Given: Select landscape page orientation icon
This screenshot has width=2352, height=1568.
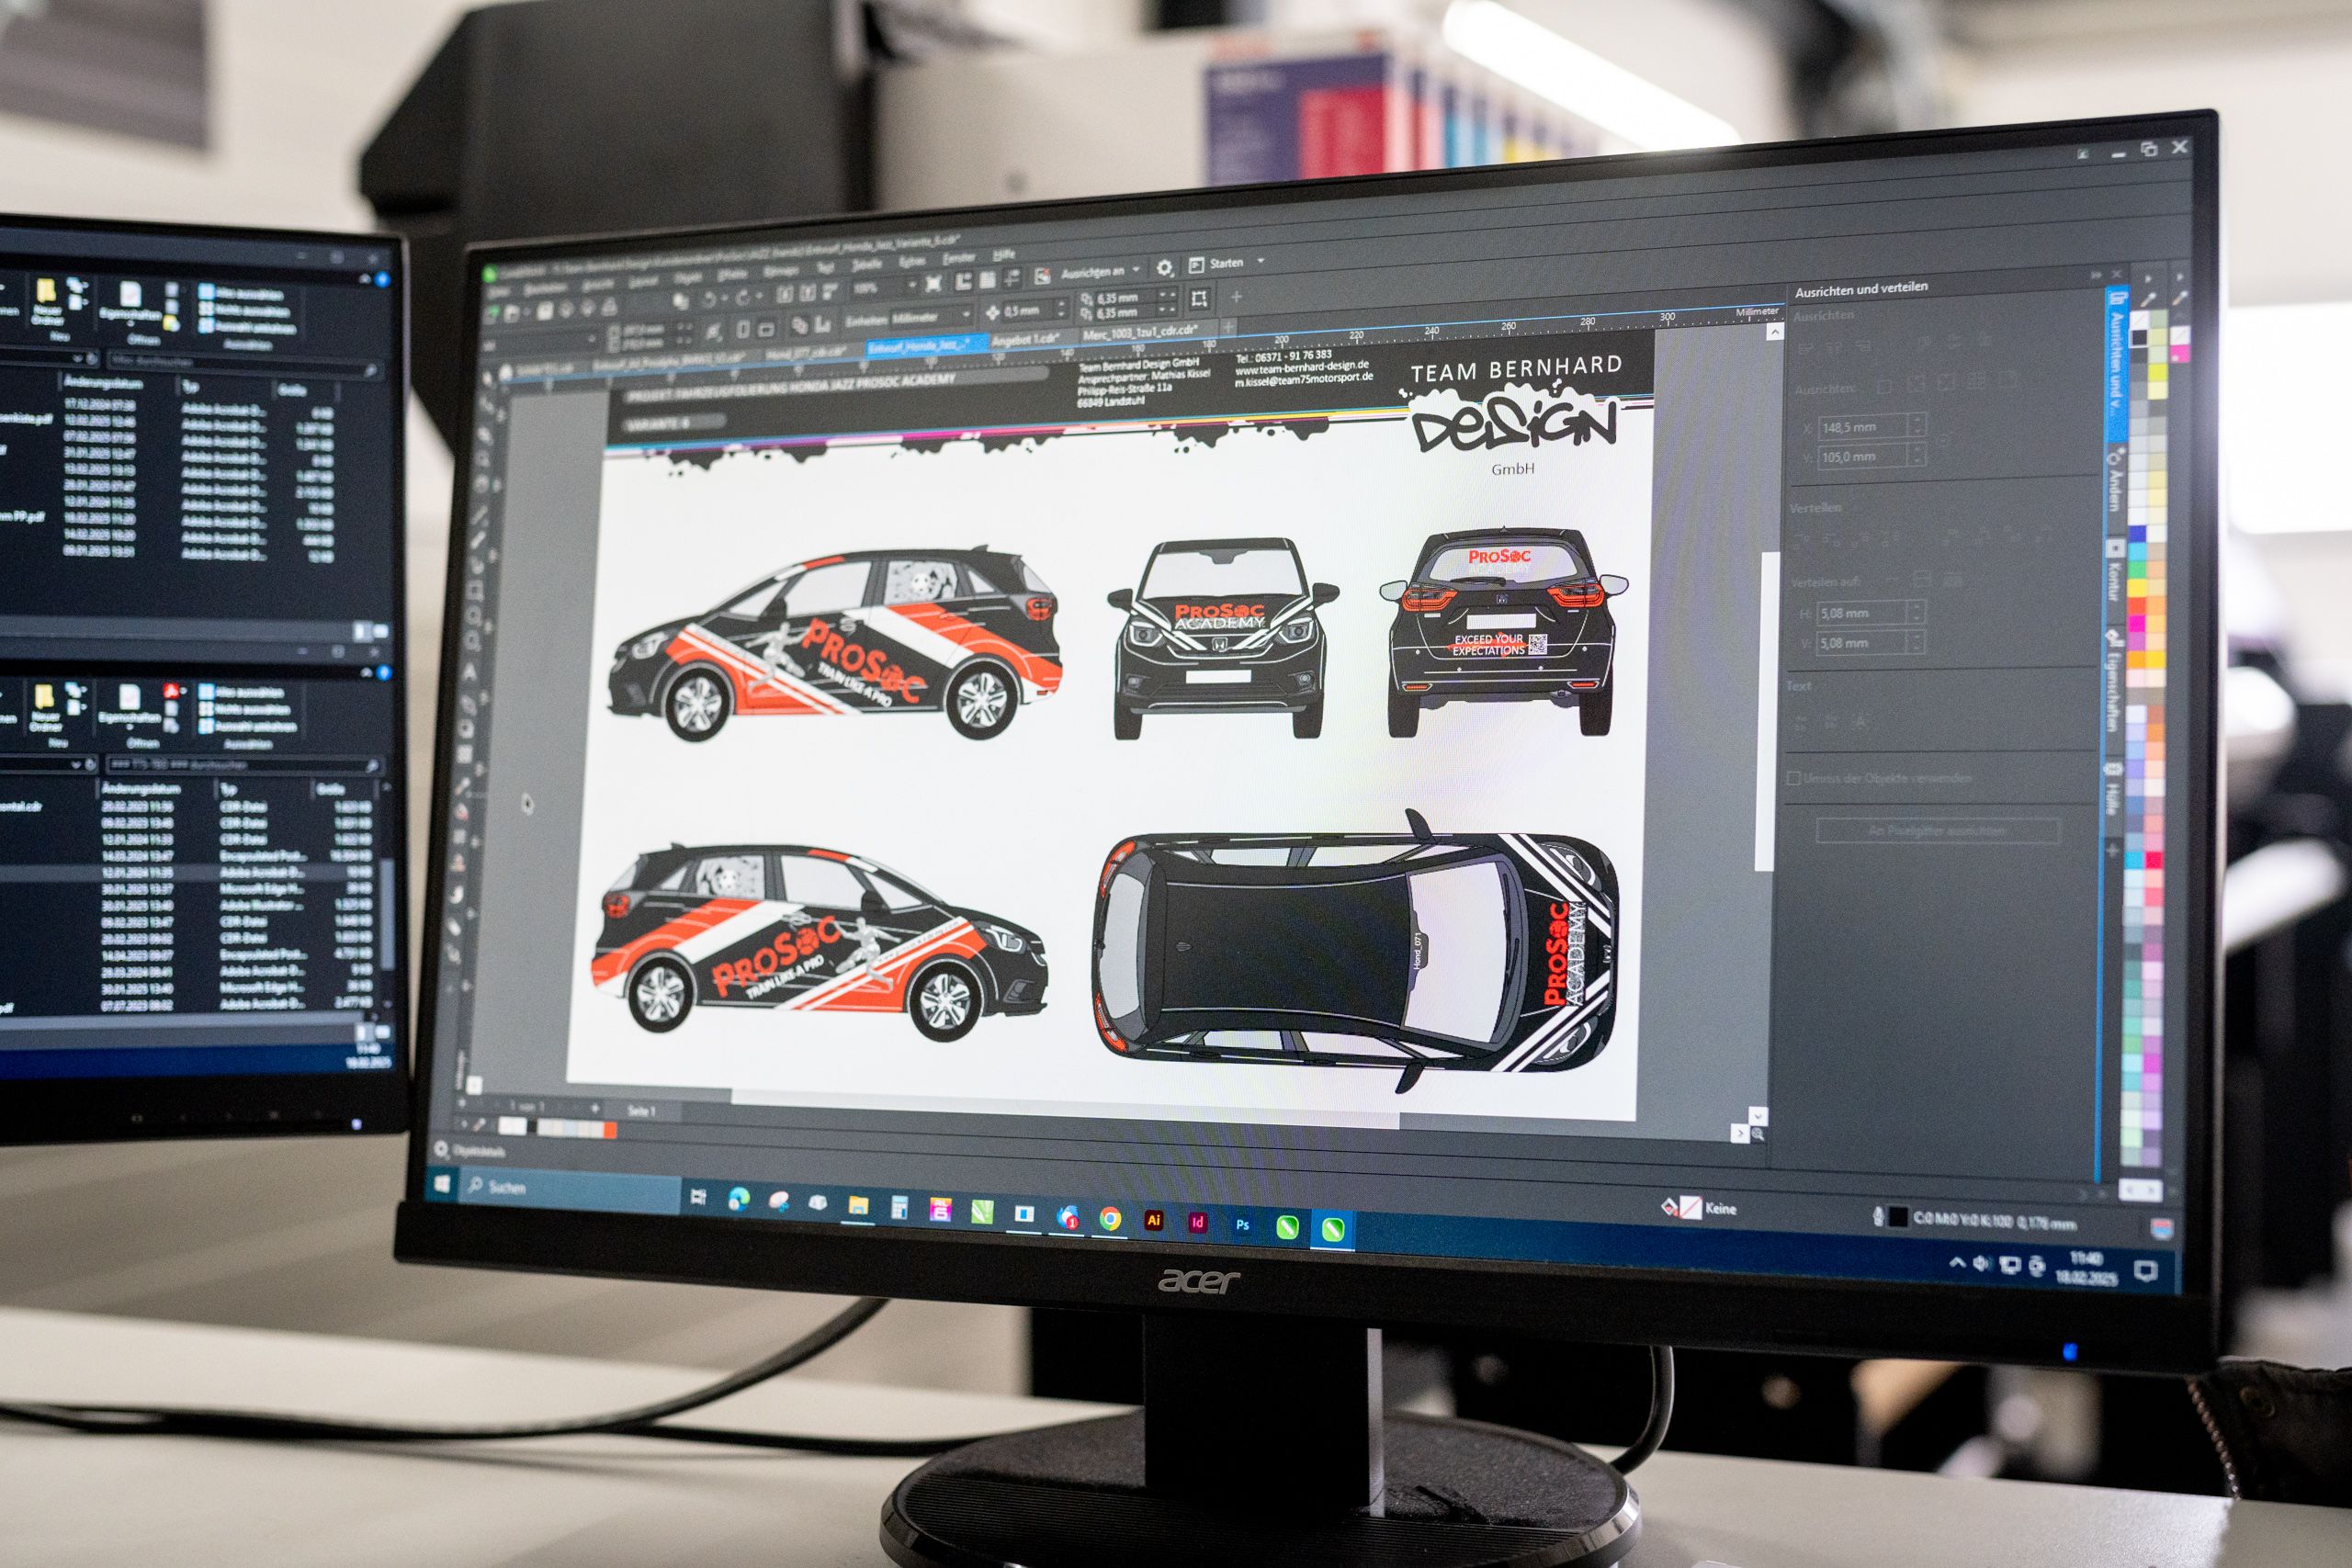Looking at the screenshot, I should click(766, 329).
